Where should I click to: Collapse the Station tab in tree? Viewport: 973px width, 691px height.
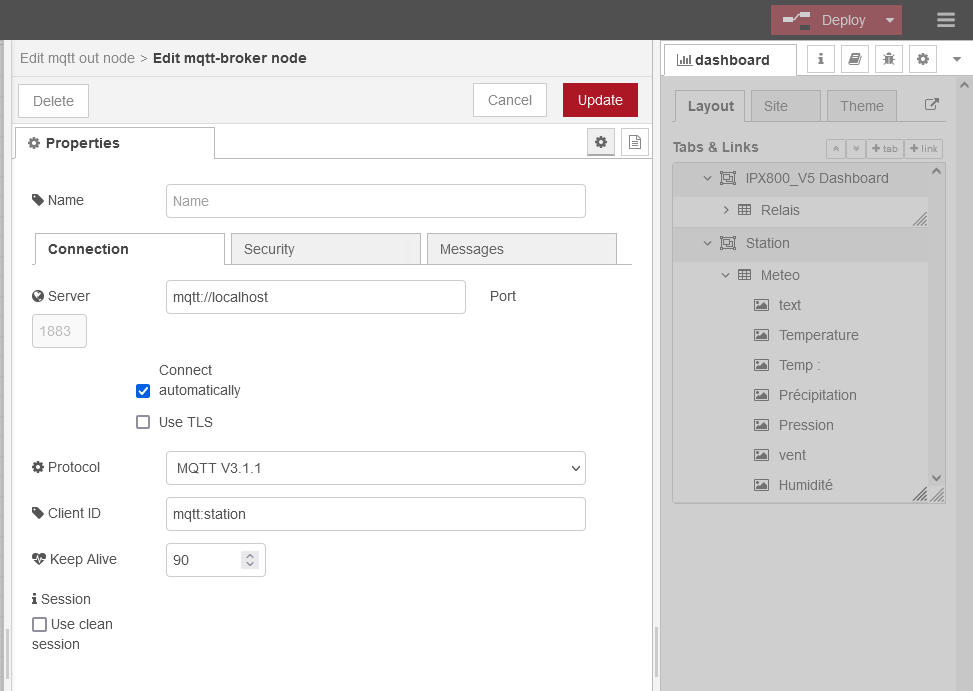pos(707,243)
